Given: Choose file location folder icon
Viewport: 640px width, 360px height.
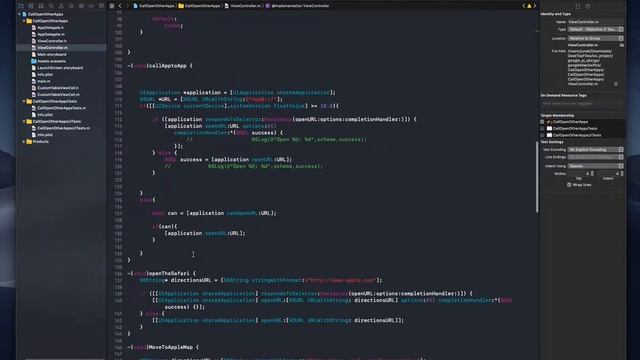Looking at the screenshot, I should pos(622,45).
